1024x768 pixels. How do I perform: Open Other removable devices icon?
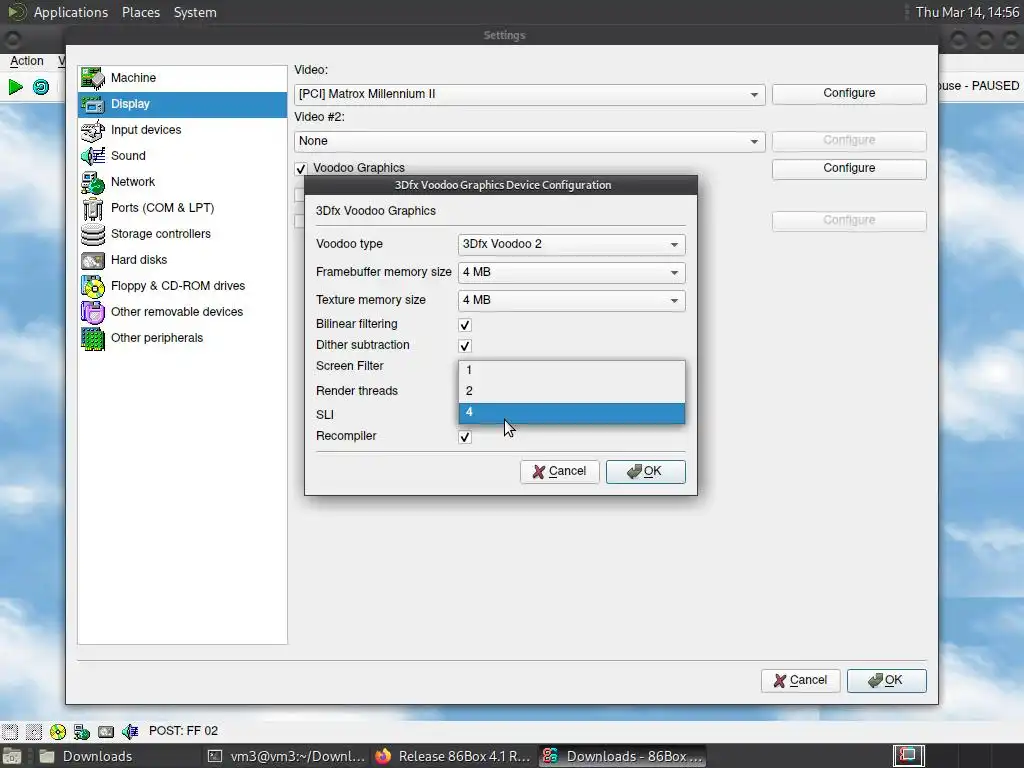tap(93, 313)
